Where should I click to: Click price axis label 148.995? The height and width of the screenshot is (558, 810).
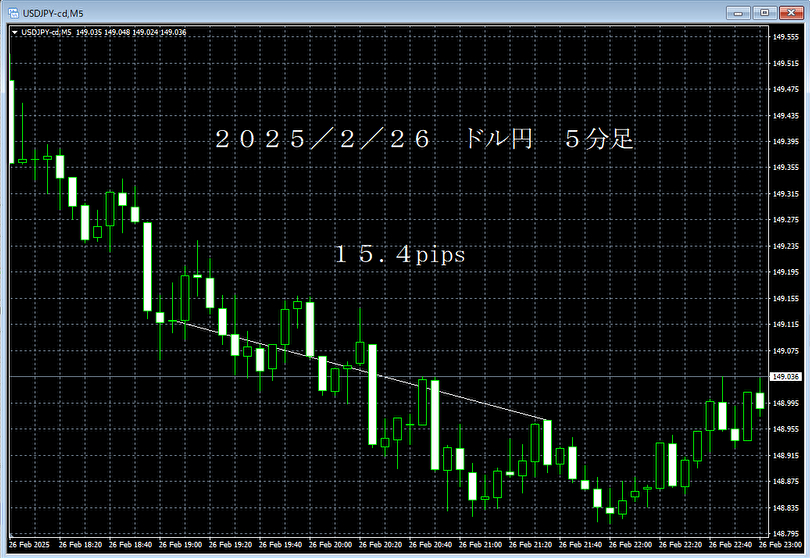click(x=786, y=403)
